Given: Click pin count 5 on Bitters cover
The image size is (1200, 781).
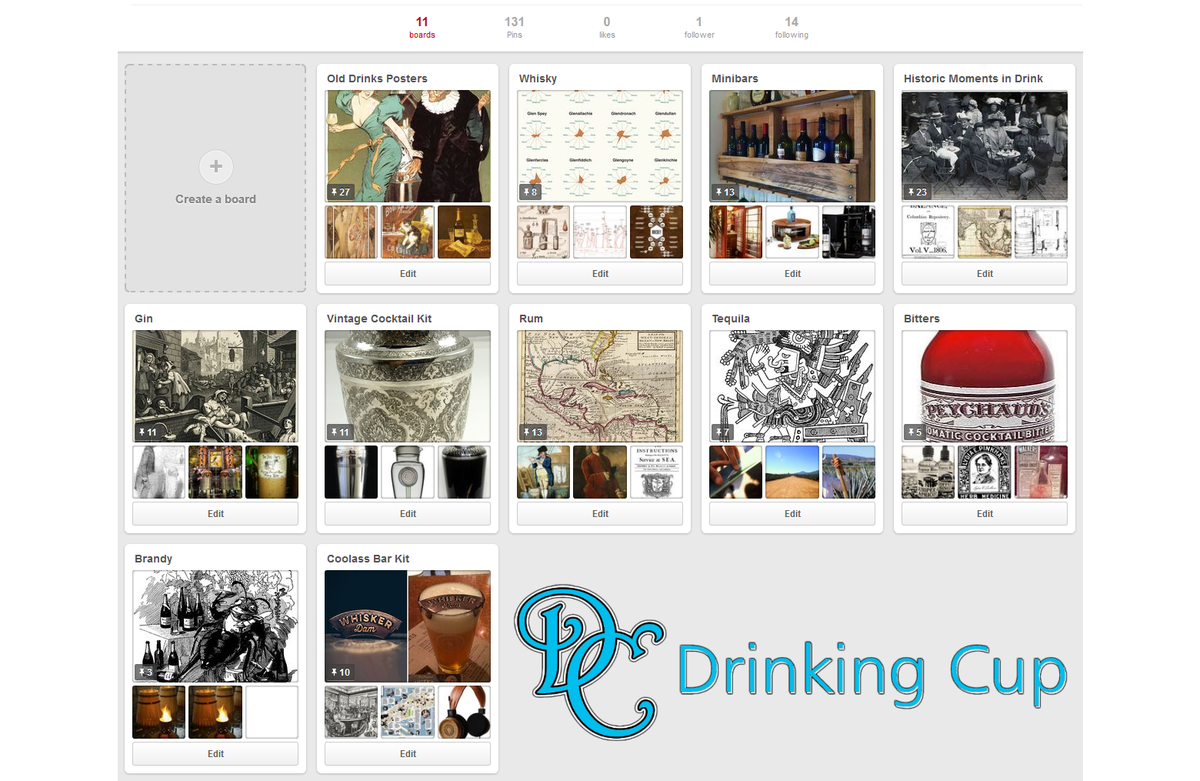Looking at the screenshot, I should pyautogui.click(x=914, y=432).
